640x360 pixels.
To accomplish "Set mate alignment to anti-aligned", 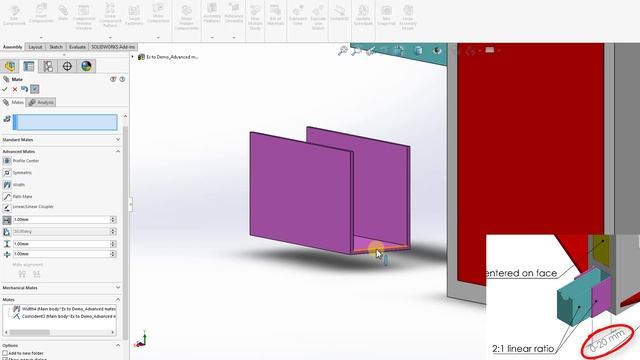I will click(36, 274).
